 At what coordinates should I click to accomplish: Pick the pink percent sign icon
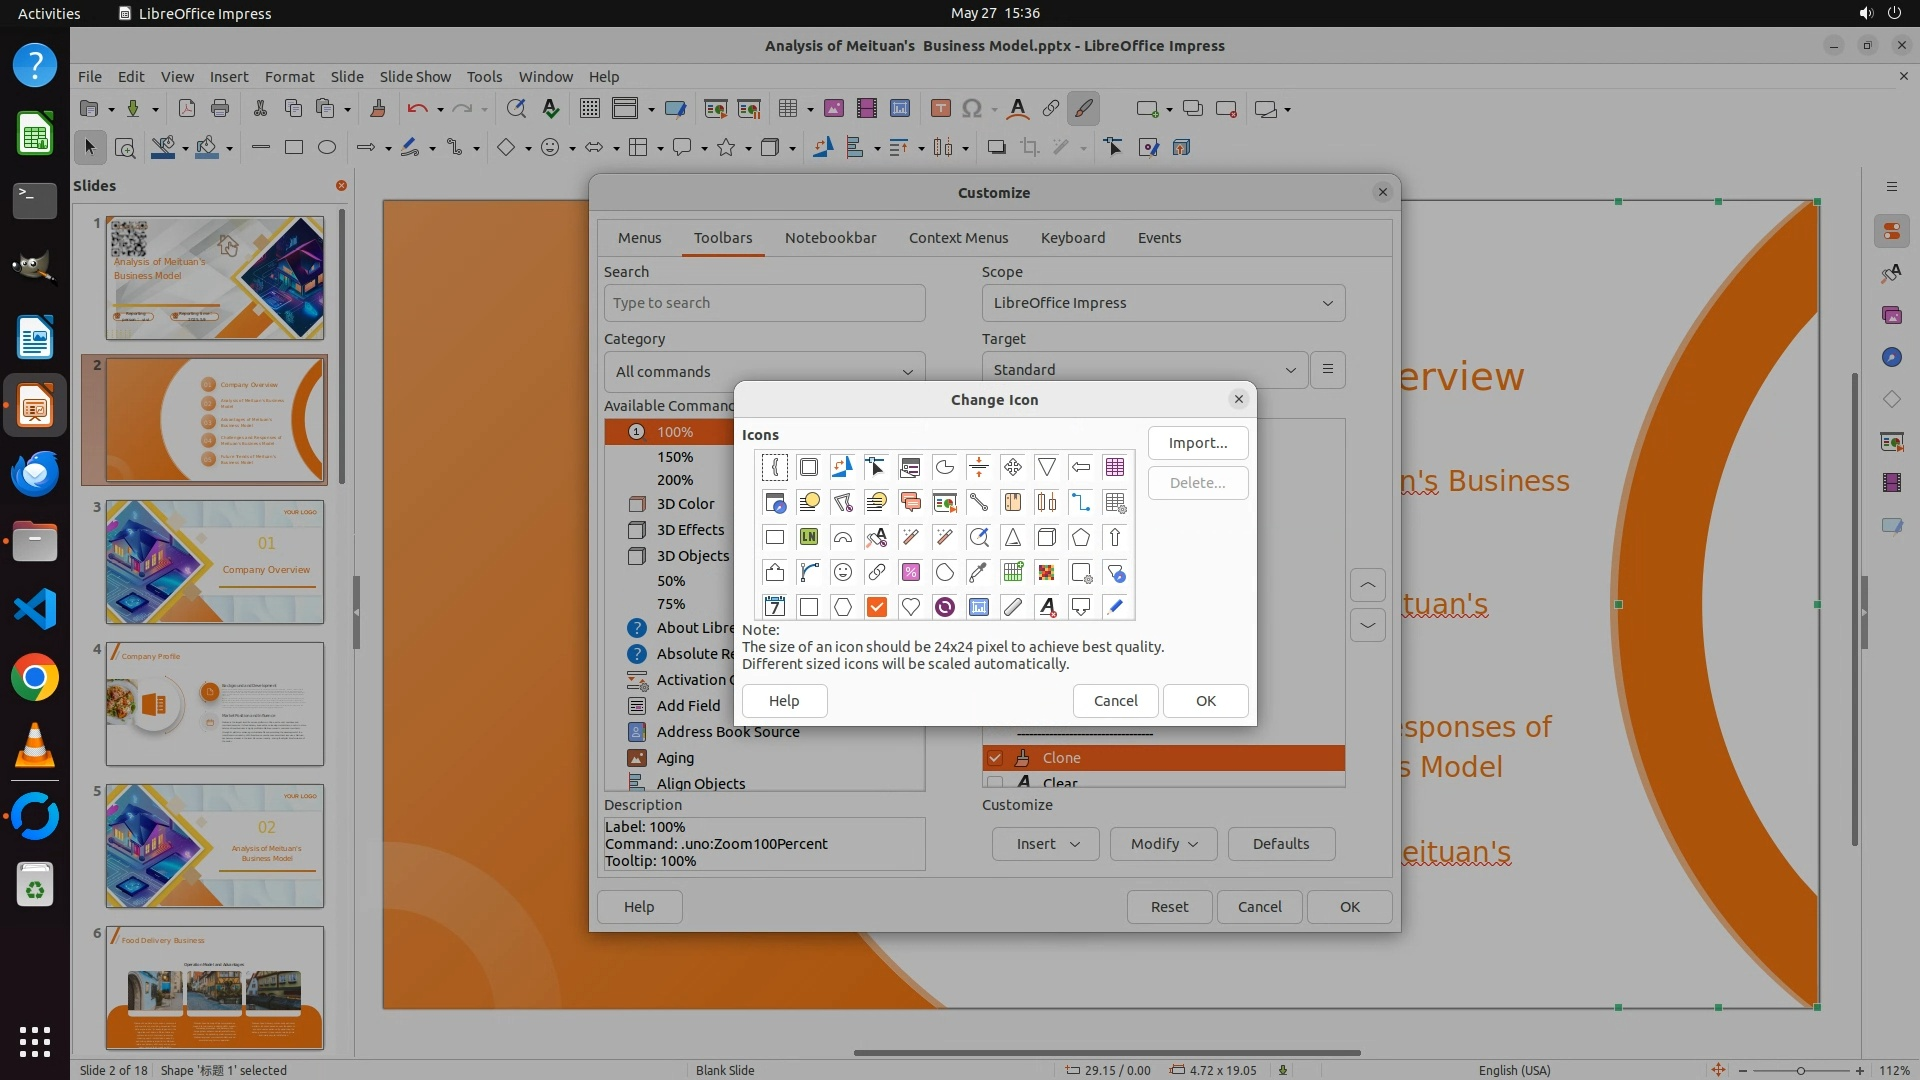pos(911,572)
